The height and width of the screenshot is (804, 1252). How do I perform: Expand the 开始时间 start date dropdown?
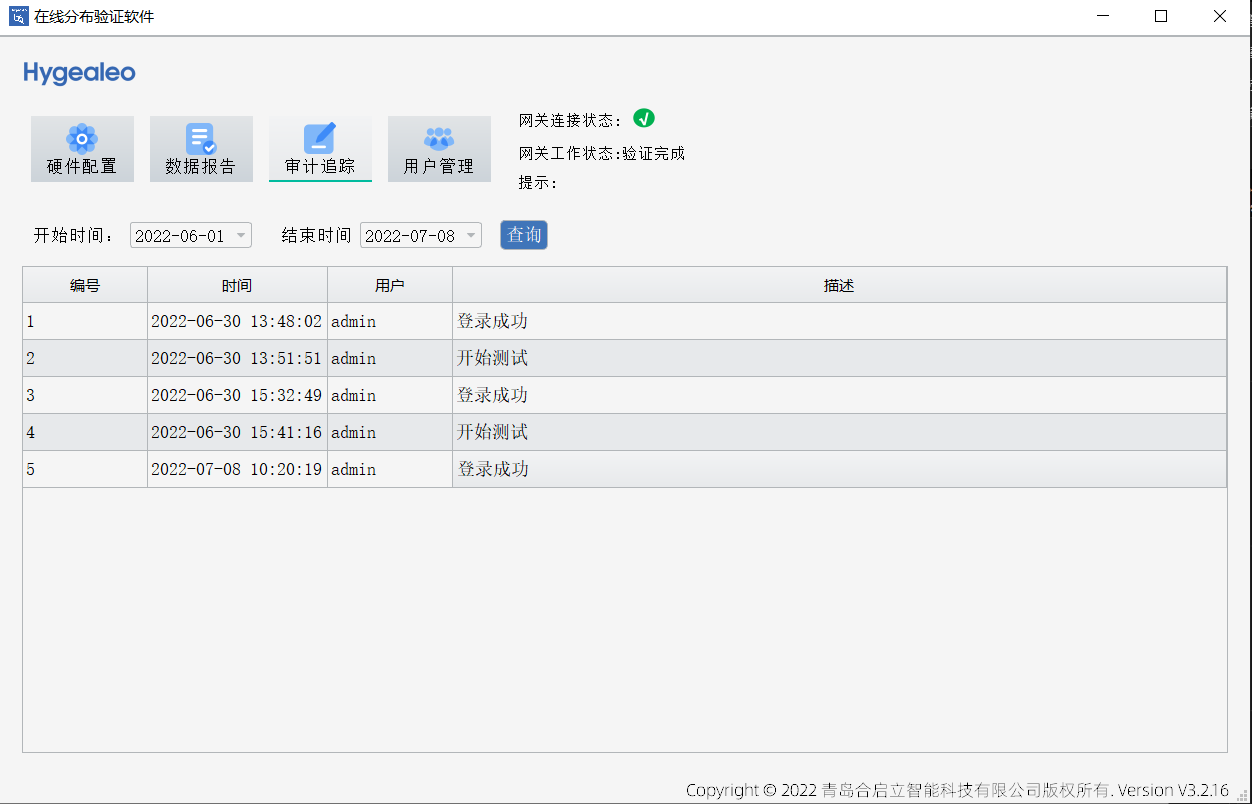pyautogui.click(x=240, y=236)
